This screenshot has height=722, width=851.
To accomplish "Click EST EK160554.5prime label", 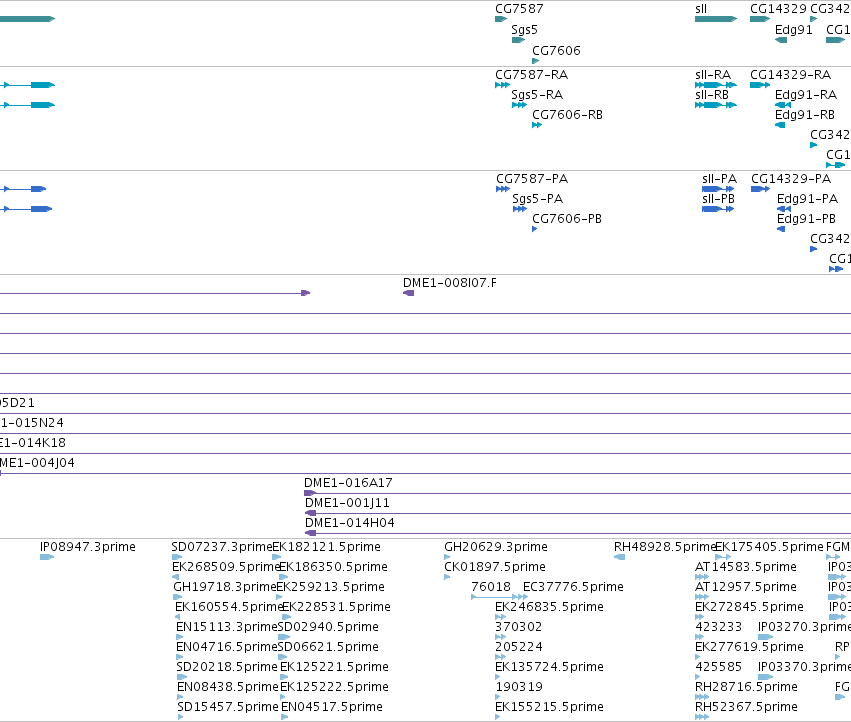I will 228,607.
